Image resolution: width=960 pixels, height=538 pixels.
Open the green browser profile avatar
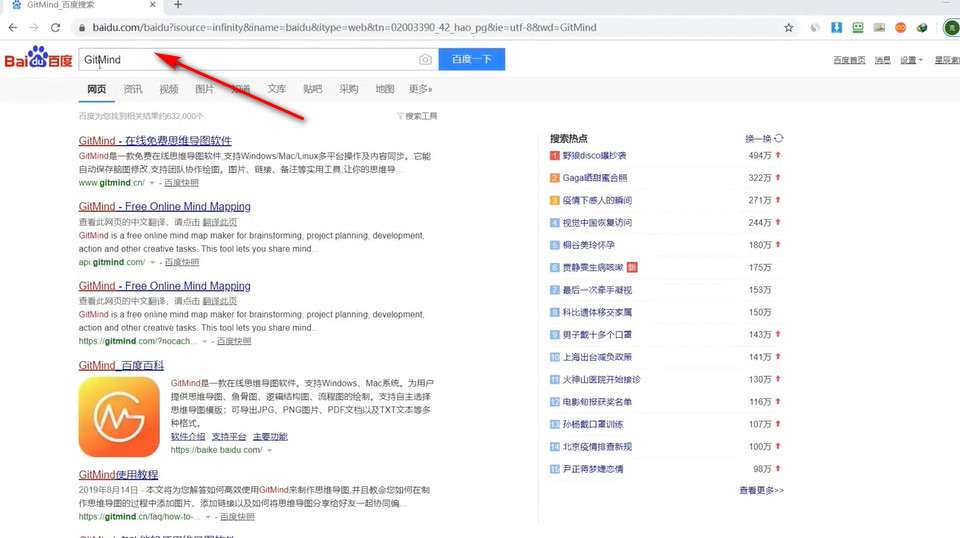[x=952, y=28]
